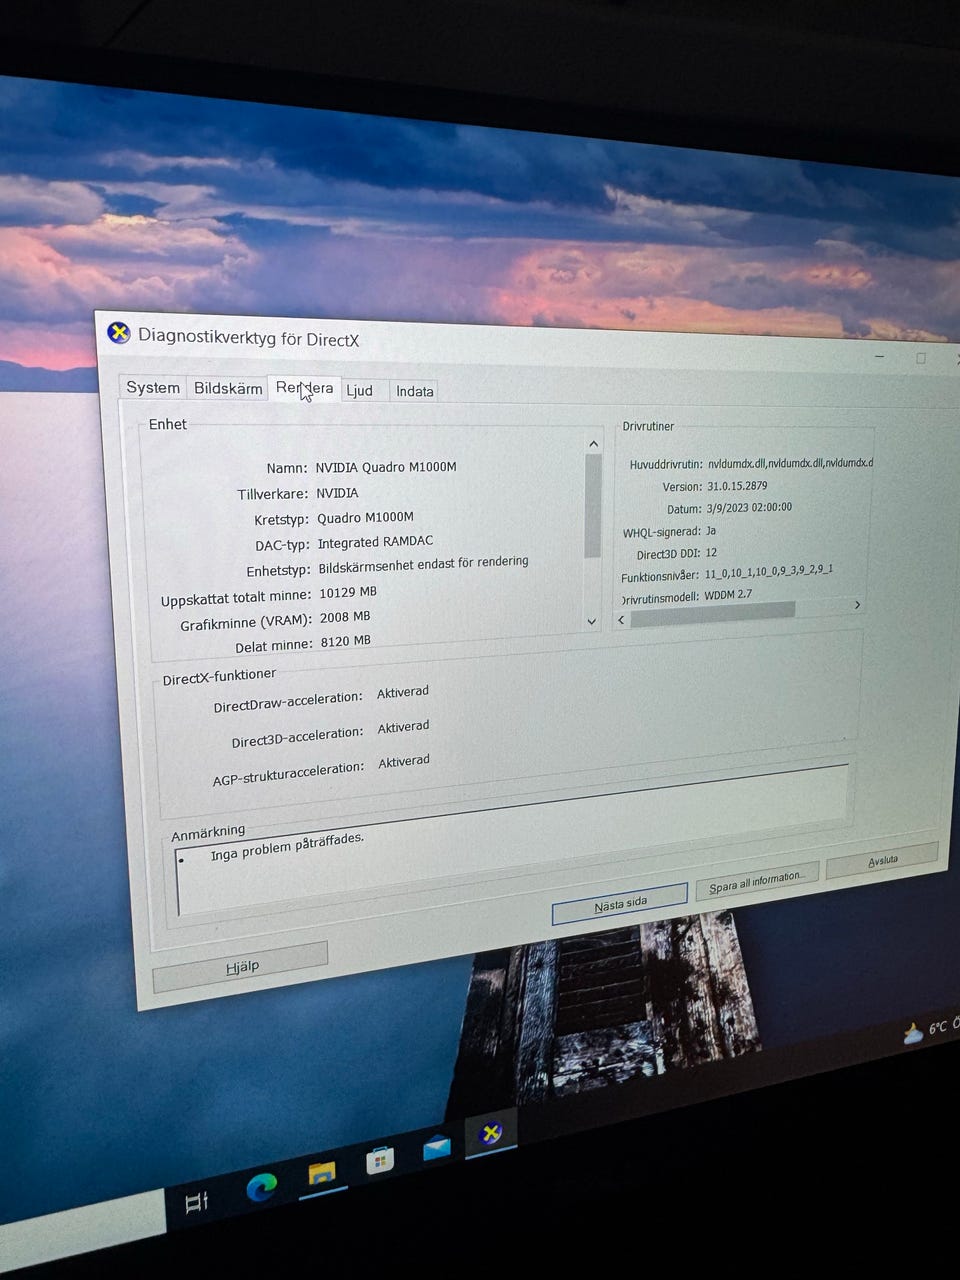Switch to the System tab
960x1280 pixels.
(x=152, y=387)
